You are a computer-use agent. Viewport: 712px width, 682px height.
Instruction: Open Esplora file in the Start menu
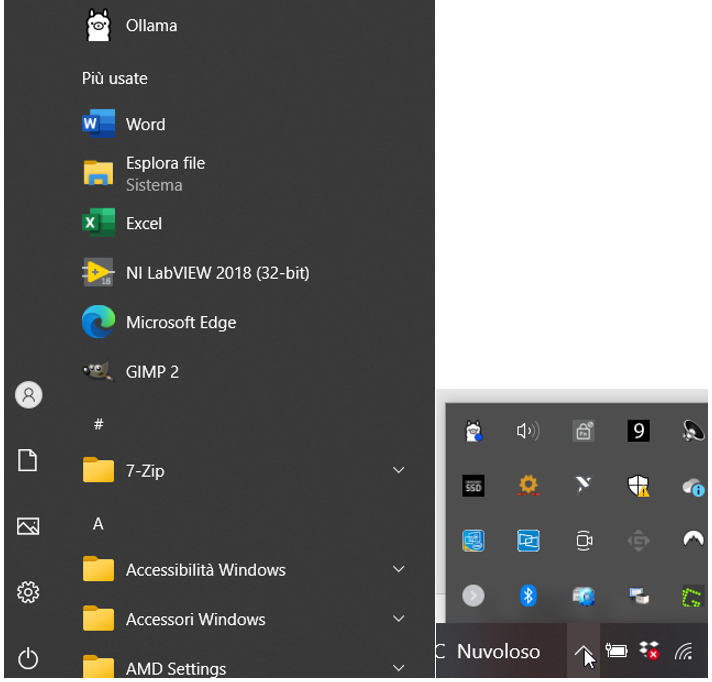(143, 173)
